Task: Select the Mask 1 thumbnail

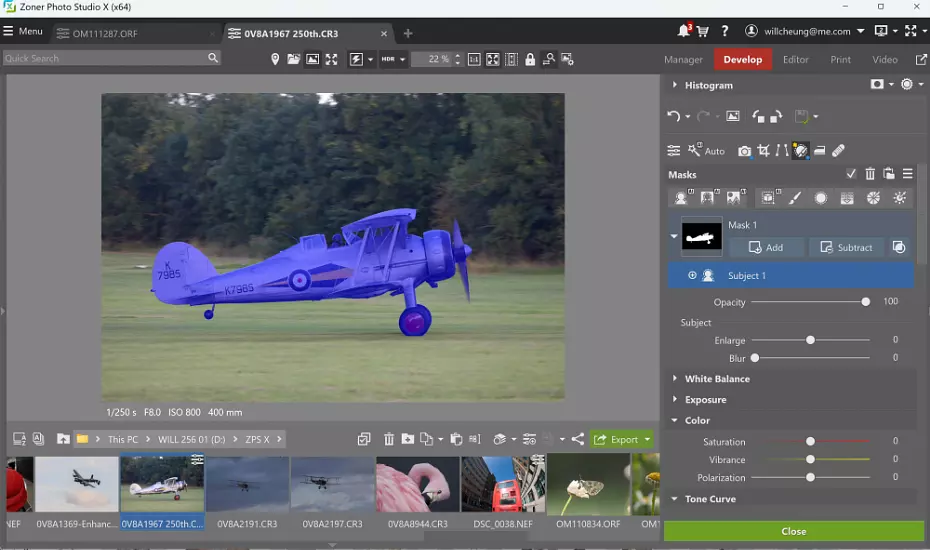Action: (x=701, y=236)
